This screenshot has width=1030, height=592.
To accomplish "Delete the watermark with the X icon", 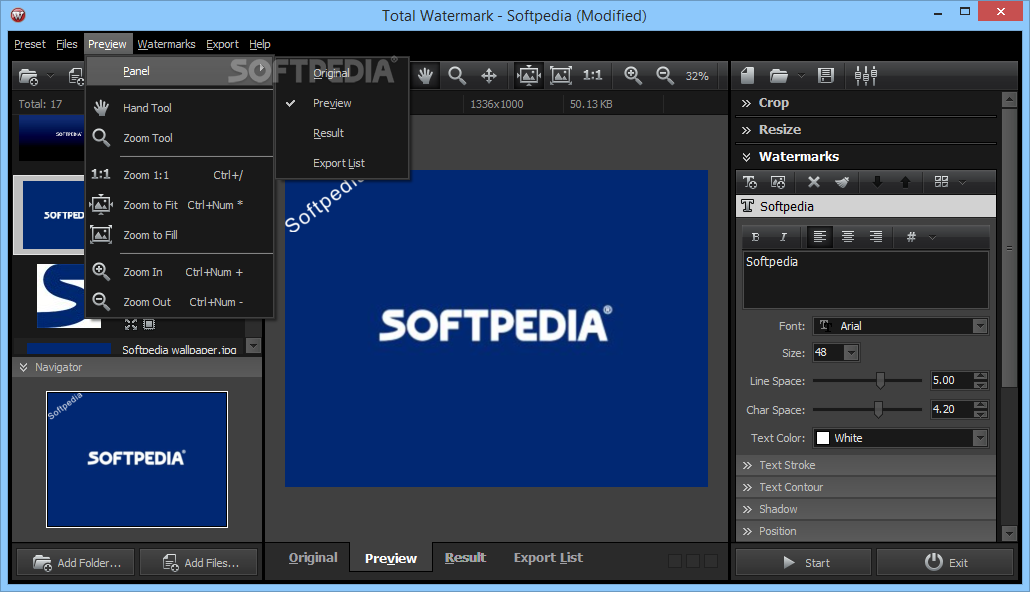I will click(813, 182).
